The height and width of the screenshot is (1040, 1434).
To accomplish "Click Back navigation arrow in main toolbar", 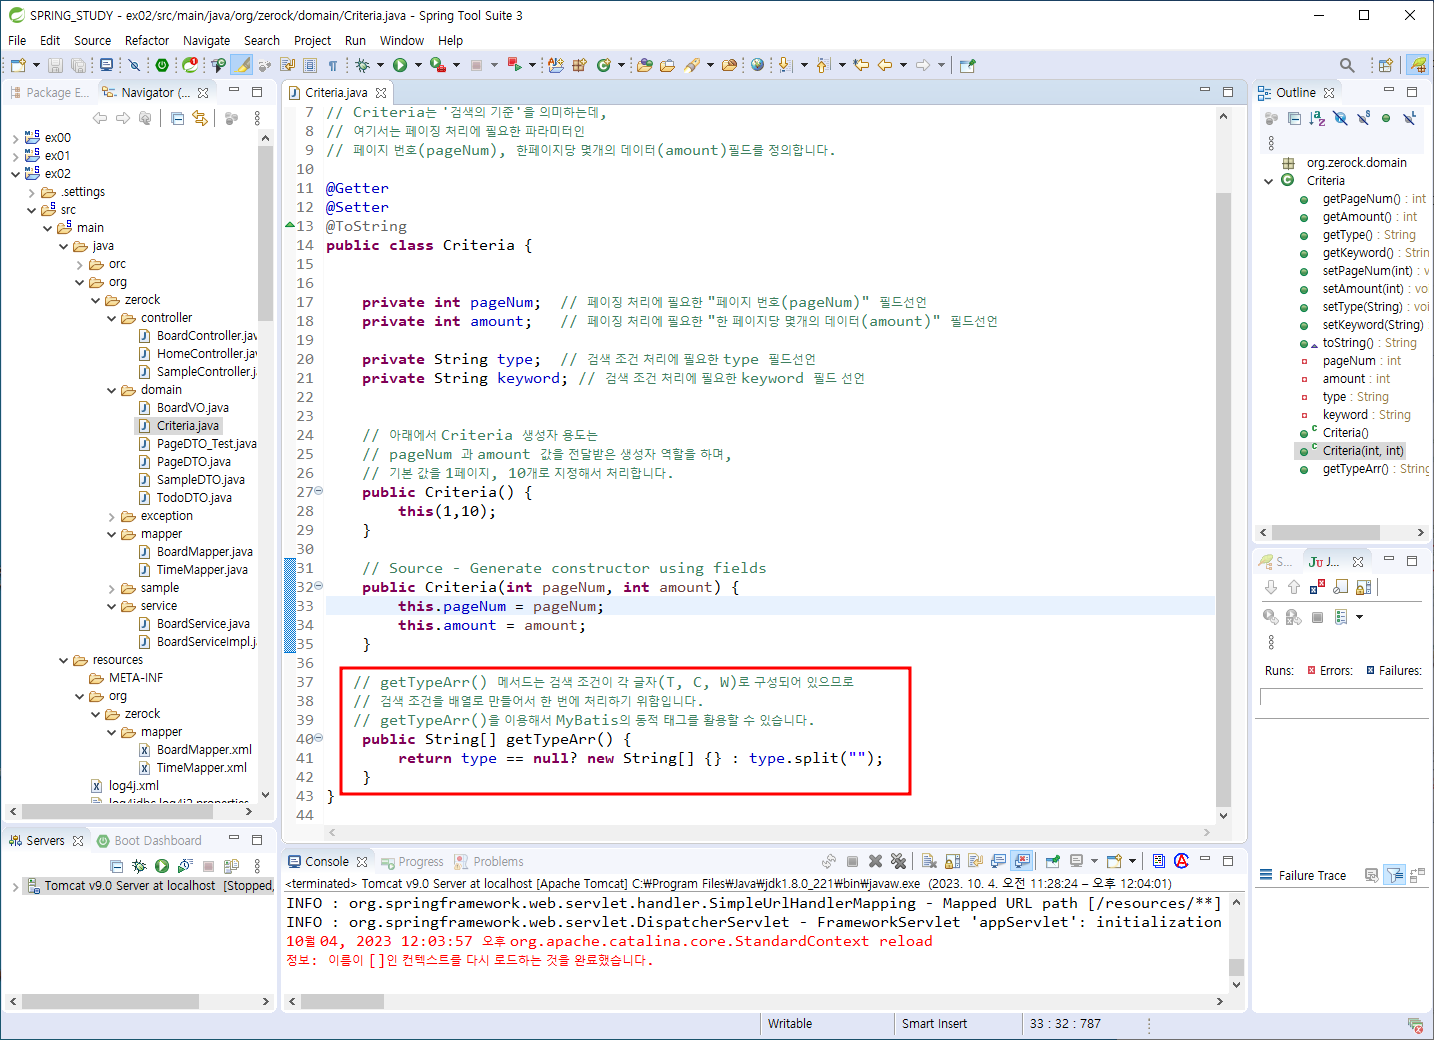I will coord(885,65).
